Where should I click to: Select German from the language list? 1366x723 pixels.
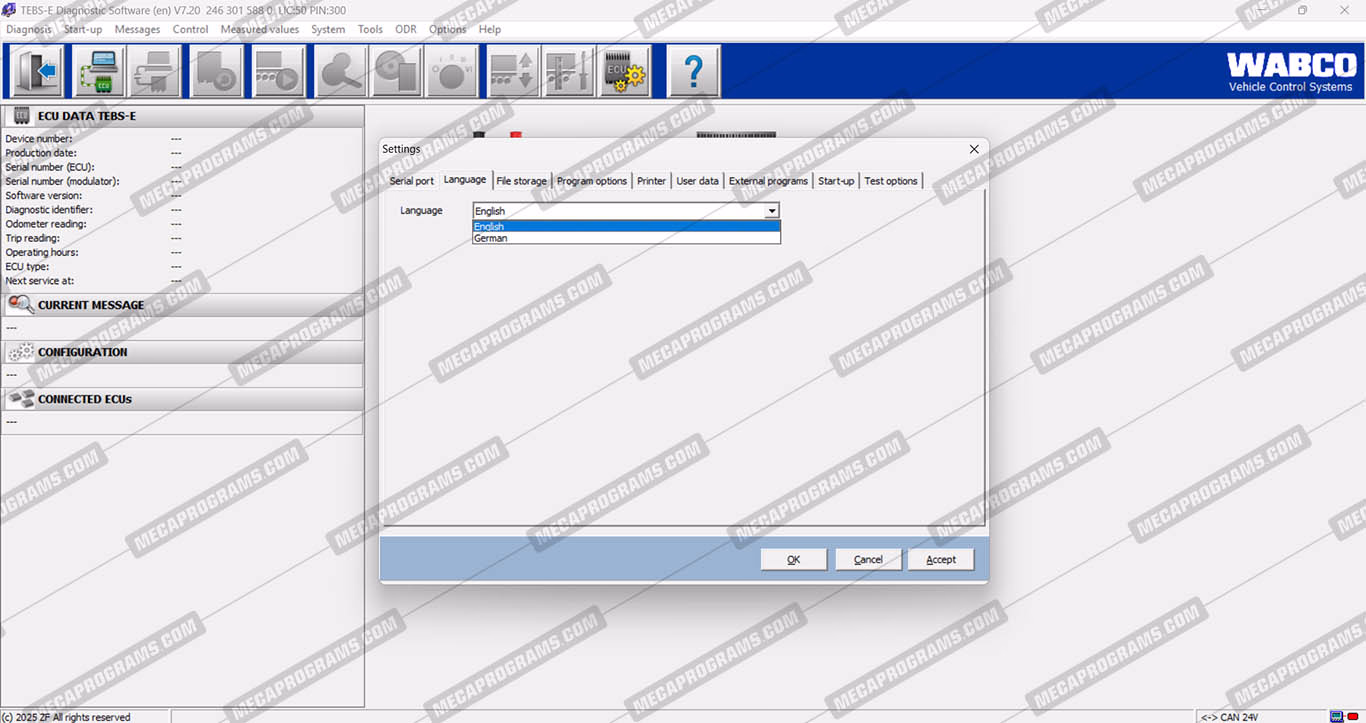coord(491,239)
